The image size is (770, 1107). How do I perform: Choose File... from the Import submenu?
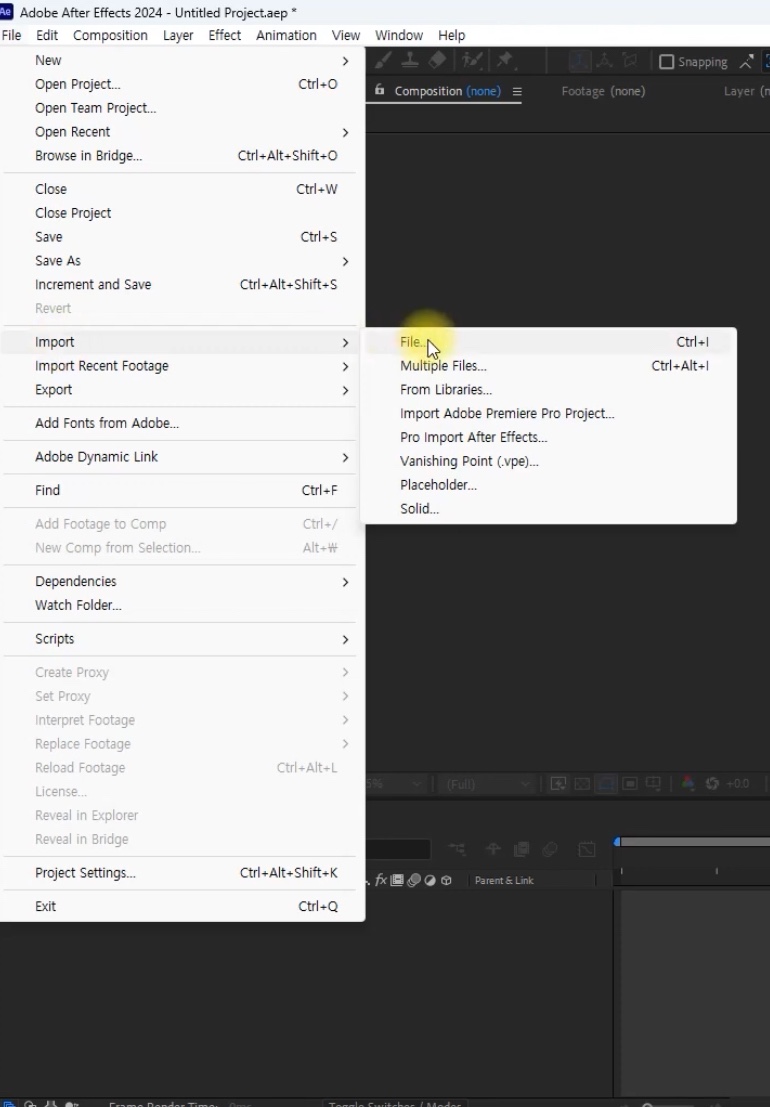click(x=548, y=342)
